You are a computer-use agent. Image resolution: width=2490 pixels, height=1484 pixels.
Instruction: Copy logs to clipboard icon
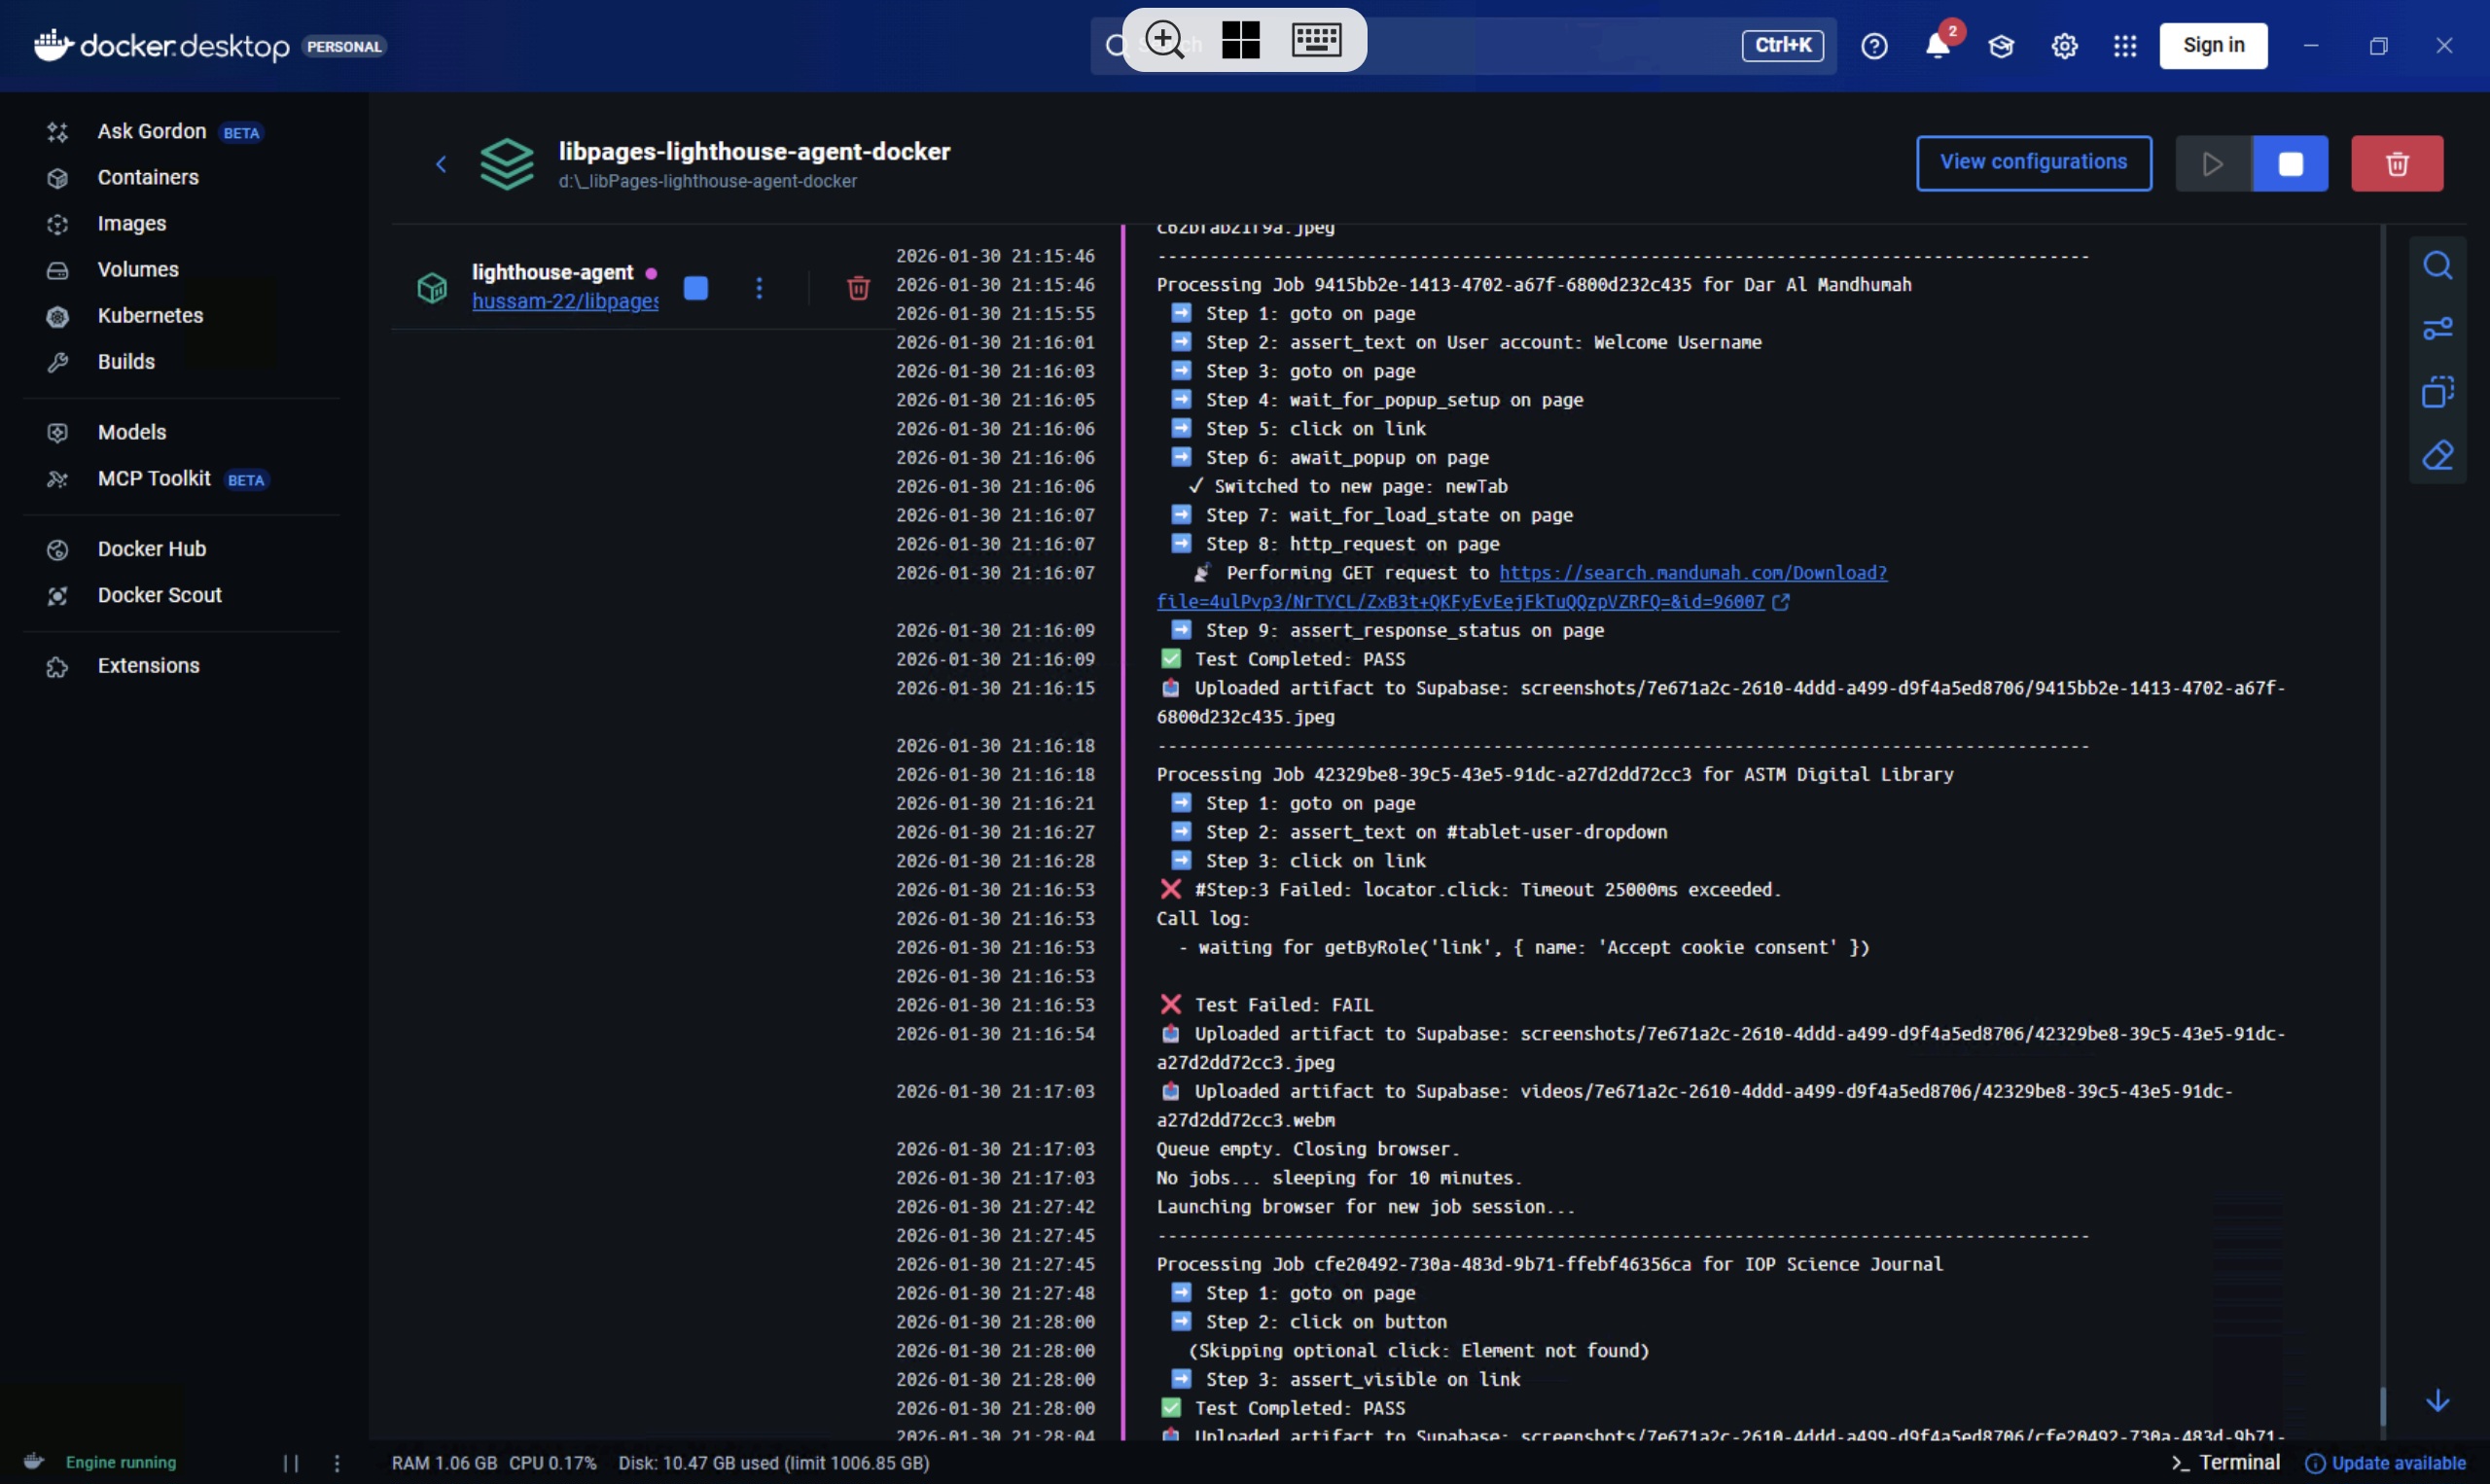pyautogui.click(x=2437, y=392)
